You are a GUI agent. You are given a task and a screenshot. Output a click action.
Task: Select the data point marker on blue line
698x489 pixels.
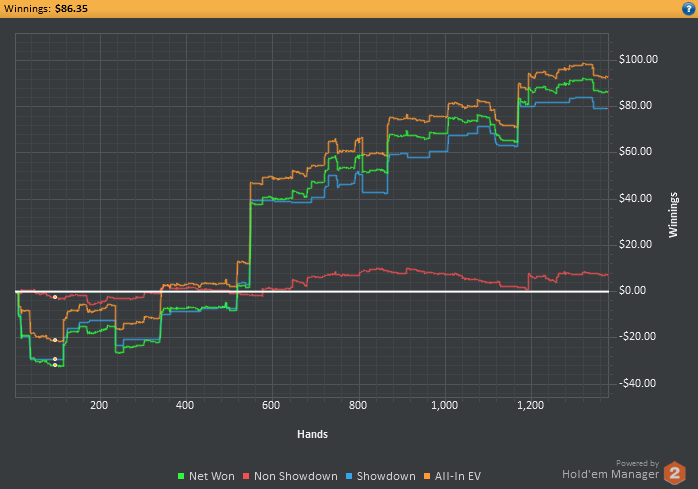click(x=55, y=359)
